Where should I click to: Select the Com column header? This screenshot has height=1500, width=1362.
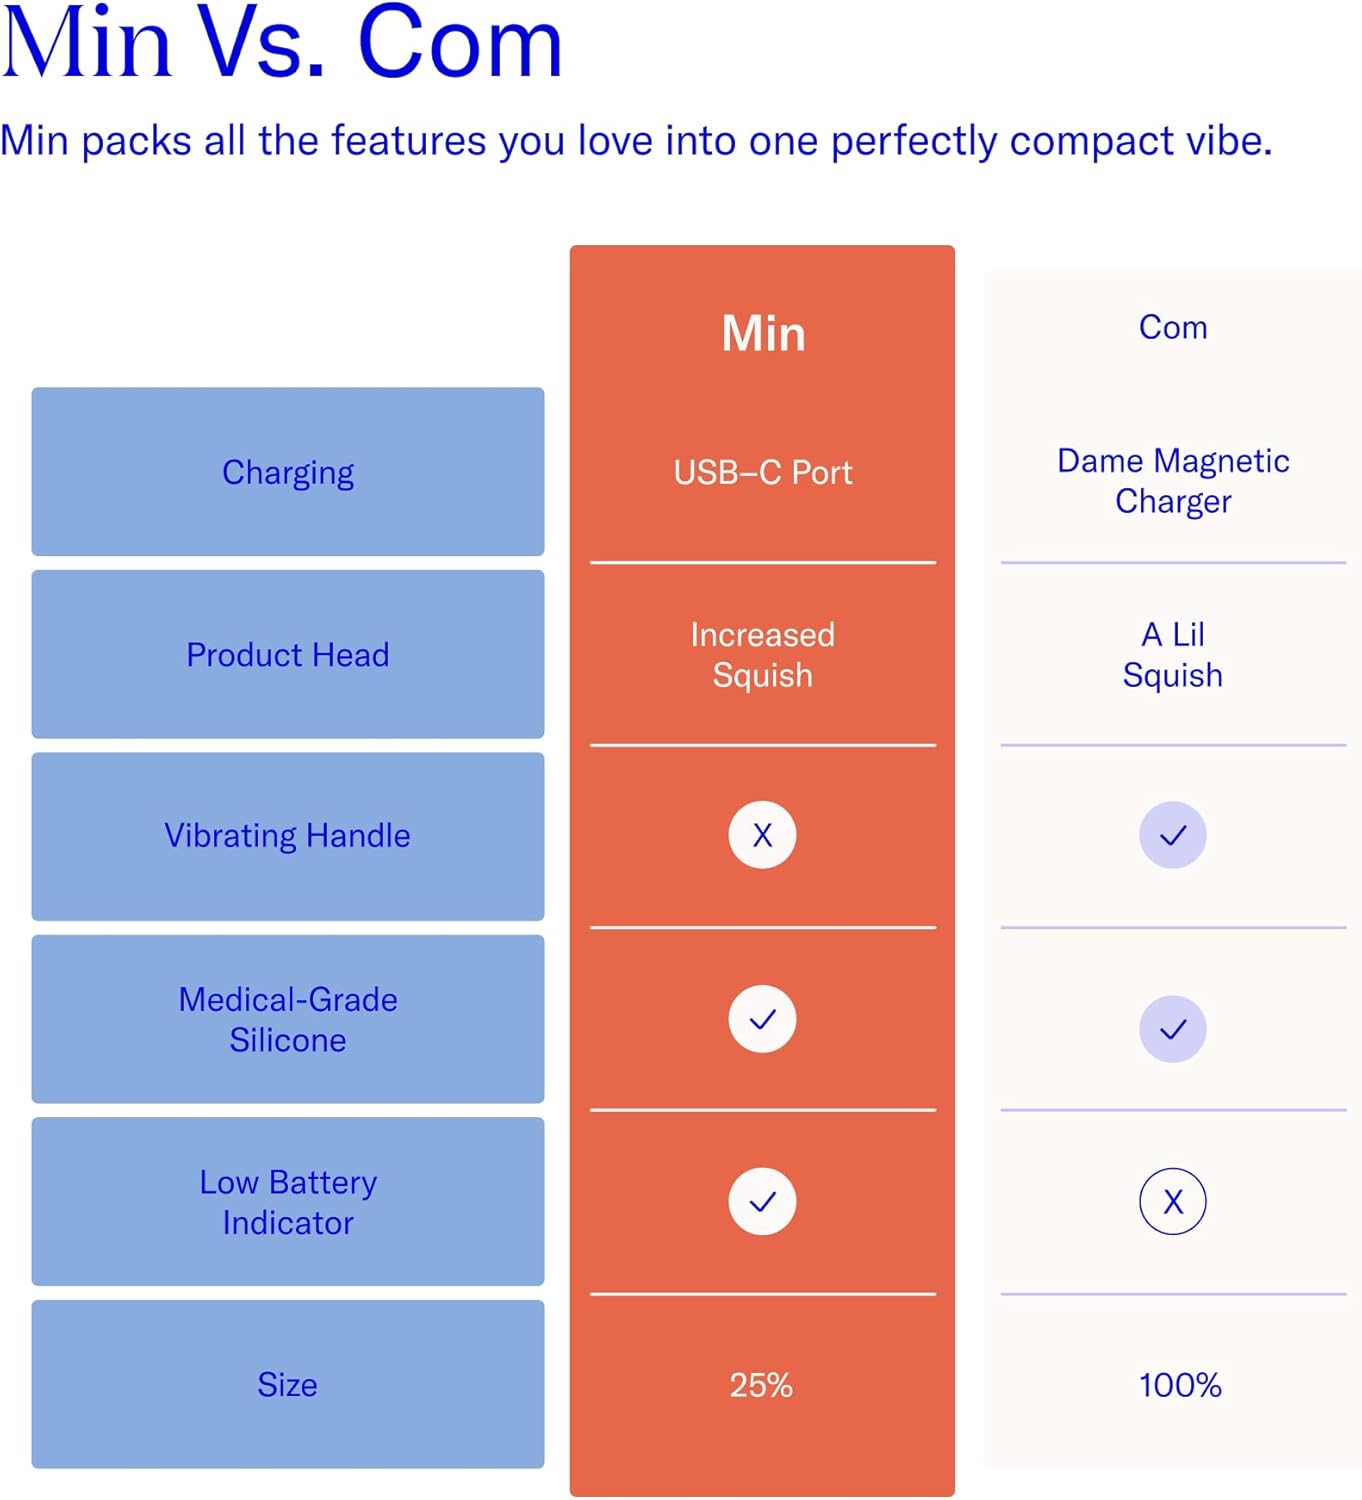coord(1173,327)
